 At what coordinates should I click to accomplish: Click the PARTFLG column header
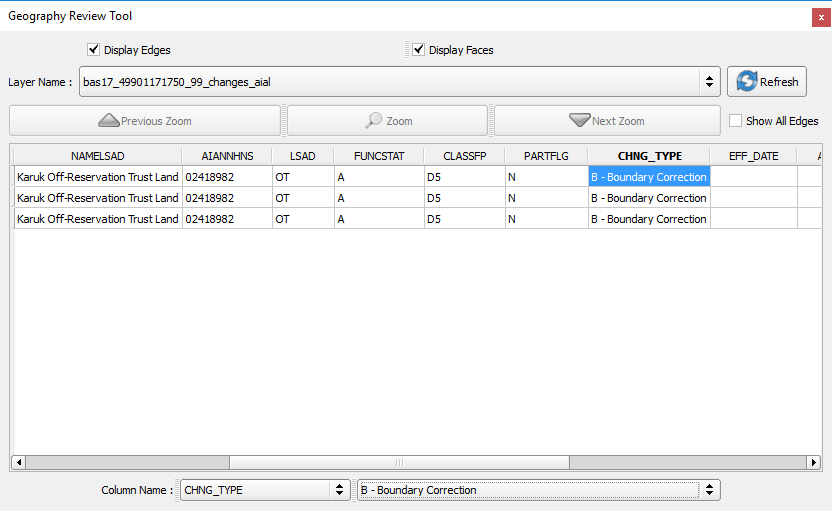(546, 156)
